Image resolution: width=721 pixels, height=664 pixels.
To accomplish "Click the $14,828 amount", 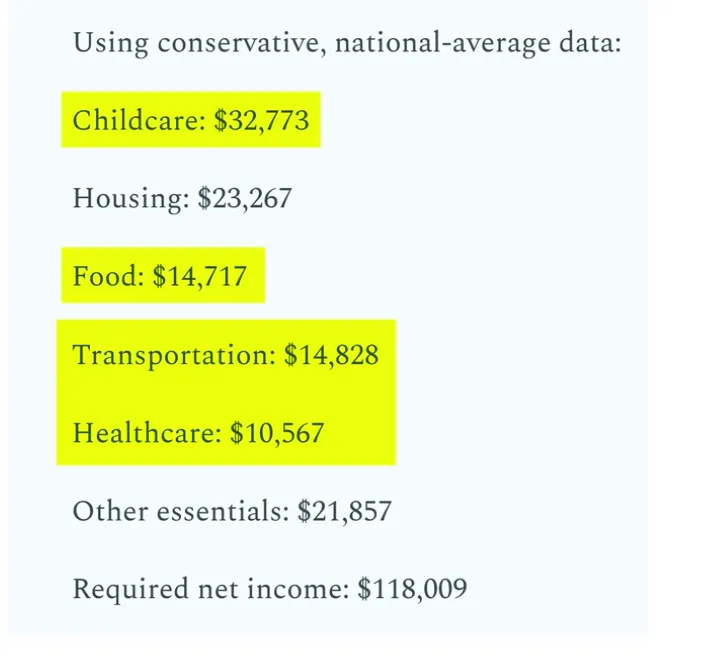I will pos(332,355).
